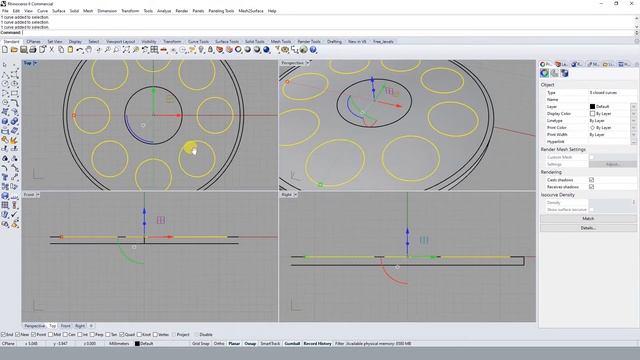Open the Transform menu
Image resolution: width=640 pixels, height=360 pixels.
(130, 11)
